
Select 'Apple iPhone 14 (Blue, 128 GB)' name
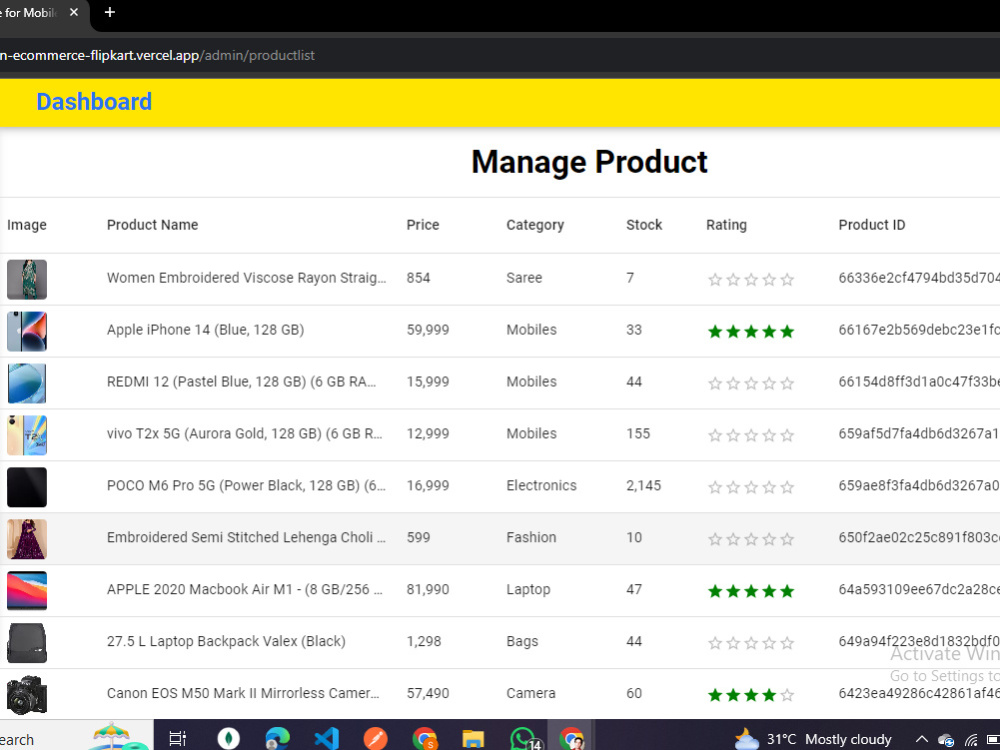(205, 330)
